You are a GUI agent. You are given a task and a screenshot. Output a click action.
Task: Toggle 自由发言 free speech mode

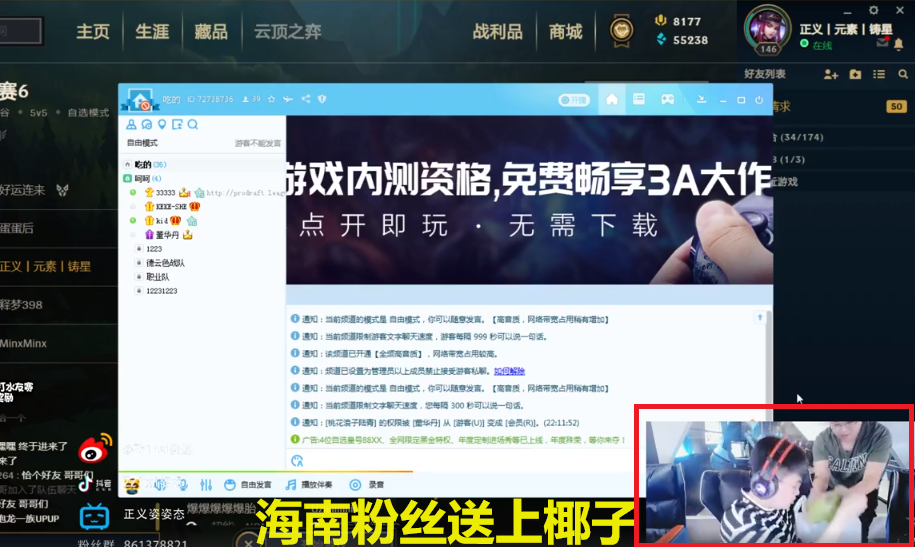[x=248, y=485]
